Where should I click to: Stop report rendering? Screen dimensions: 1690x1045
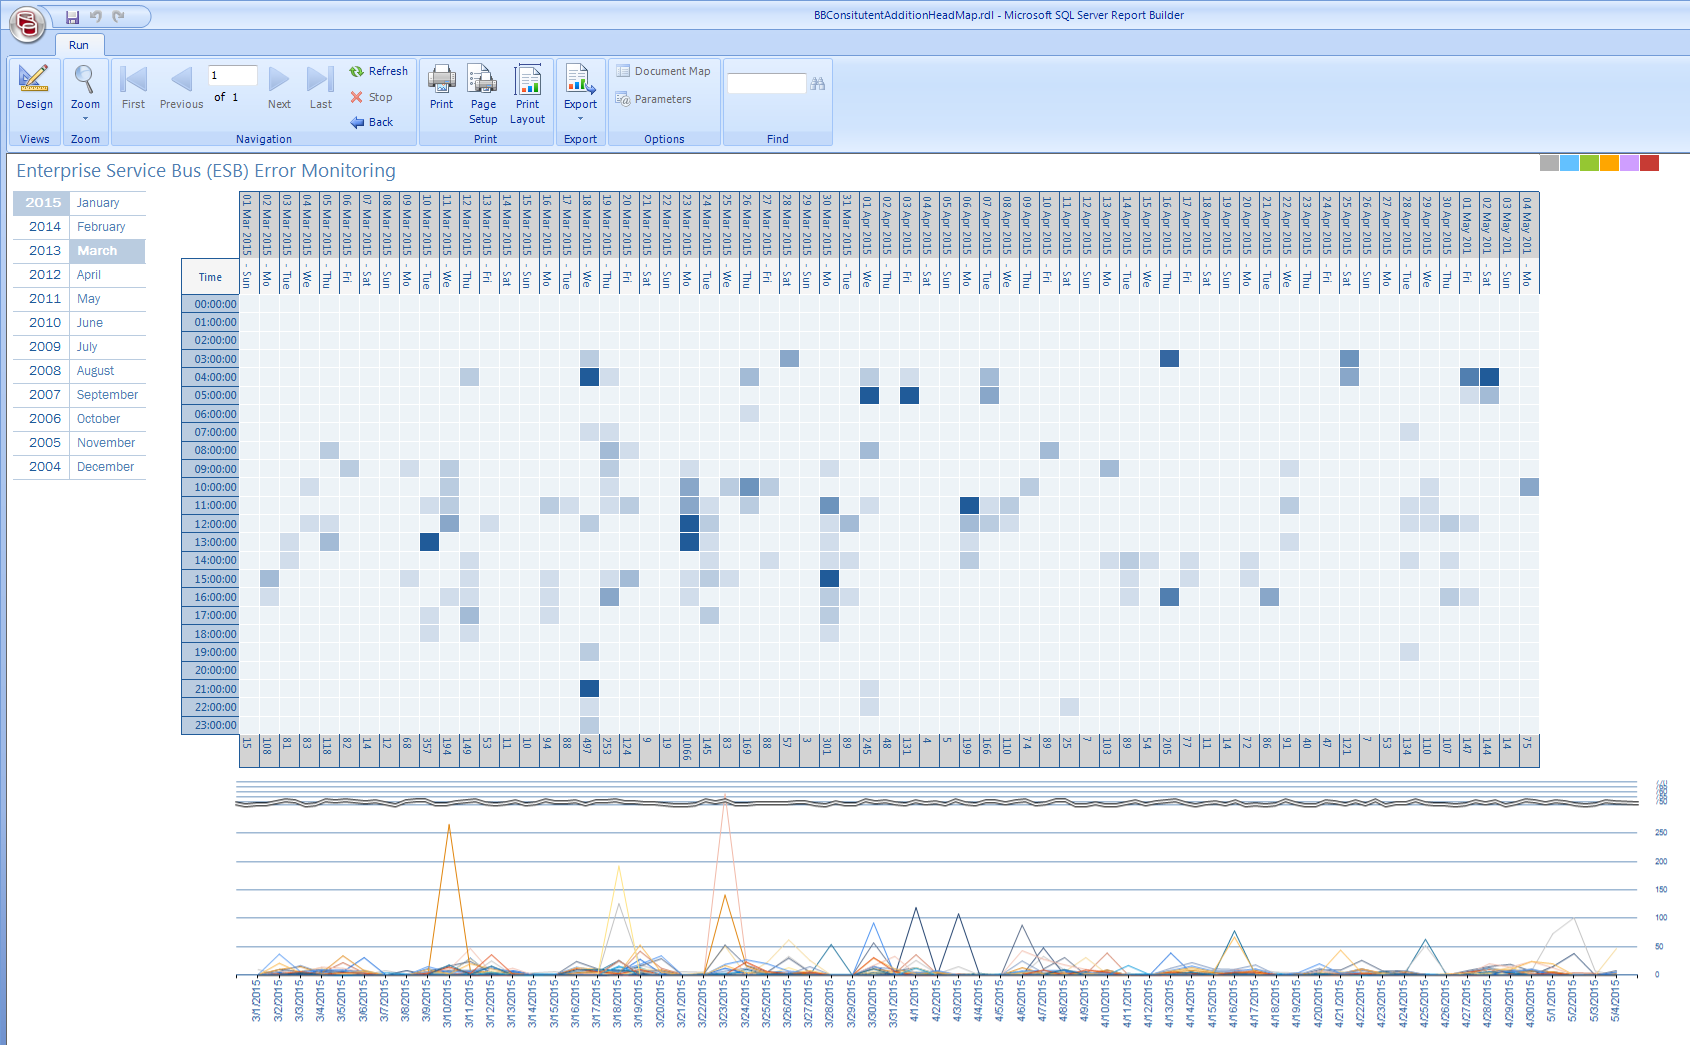click(x=371, y=97)
